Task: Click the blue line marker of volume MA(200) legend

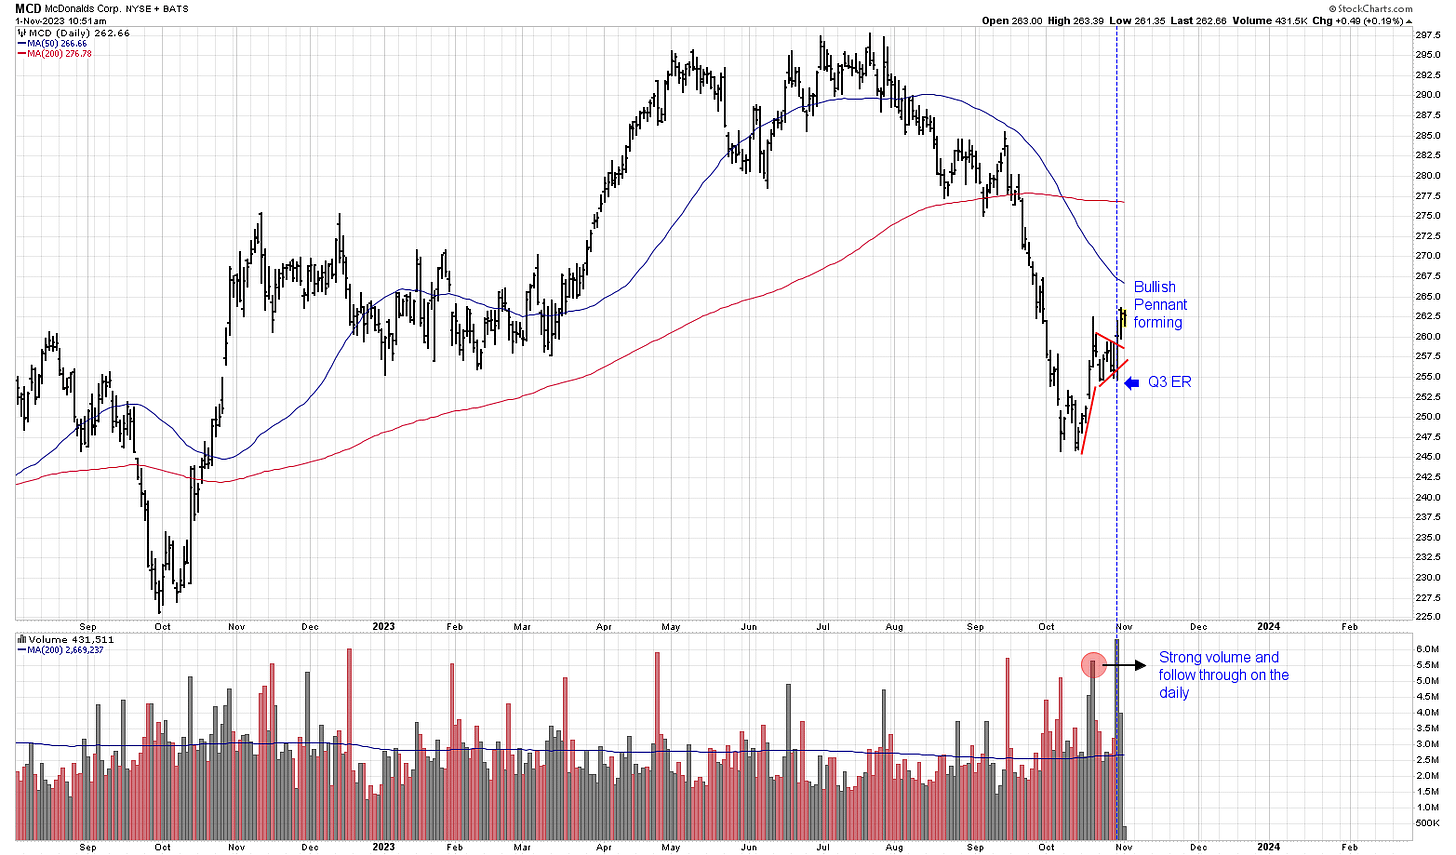Action: [x=21, y=650]
